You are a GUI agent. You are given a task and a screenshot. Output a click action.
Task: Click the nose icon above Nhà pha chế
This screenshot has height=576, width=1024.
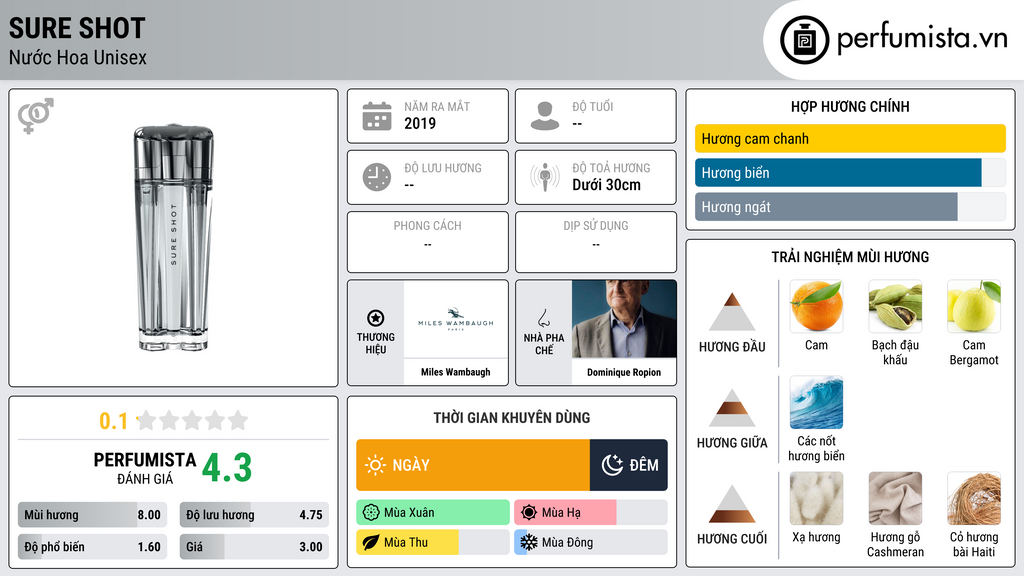coord(543,319)
